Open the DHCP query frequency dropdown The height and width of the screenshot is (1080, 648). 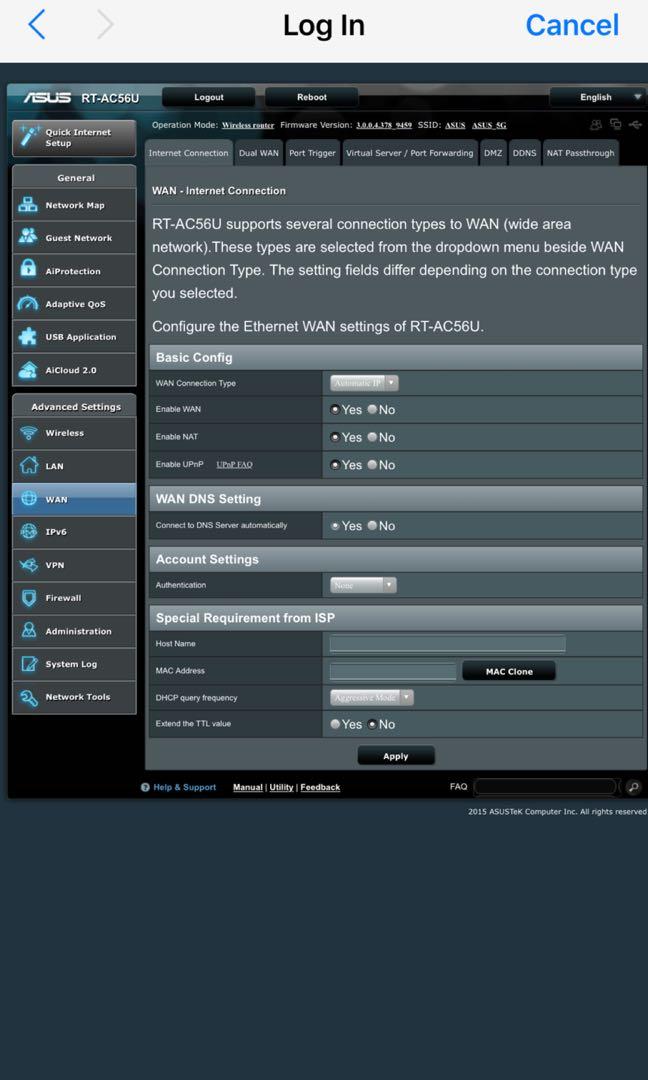[x=372, y=698]
